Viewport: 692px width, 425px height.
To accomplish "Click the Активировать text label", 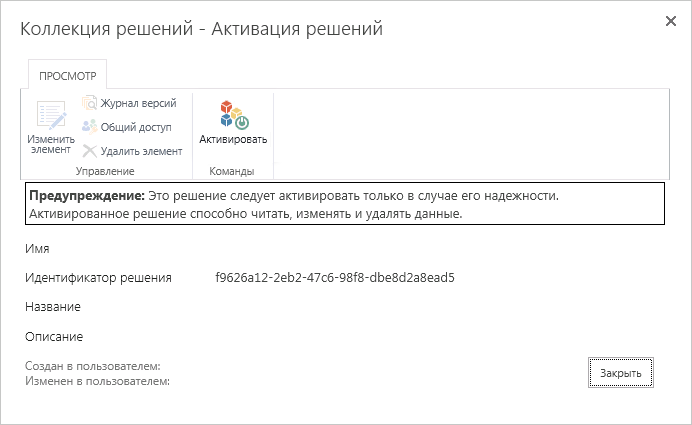I will click(x=233, y=139).
